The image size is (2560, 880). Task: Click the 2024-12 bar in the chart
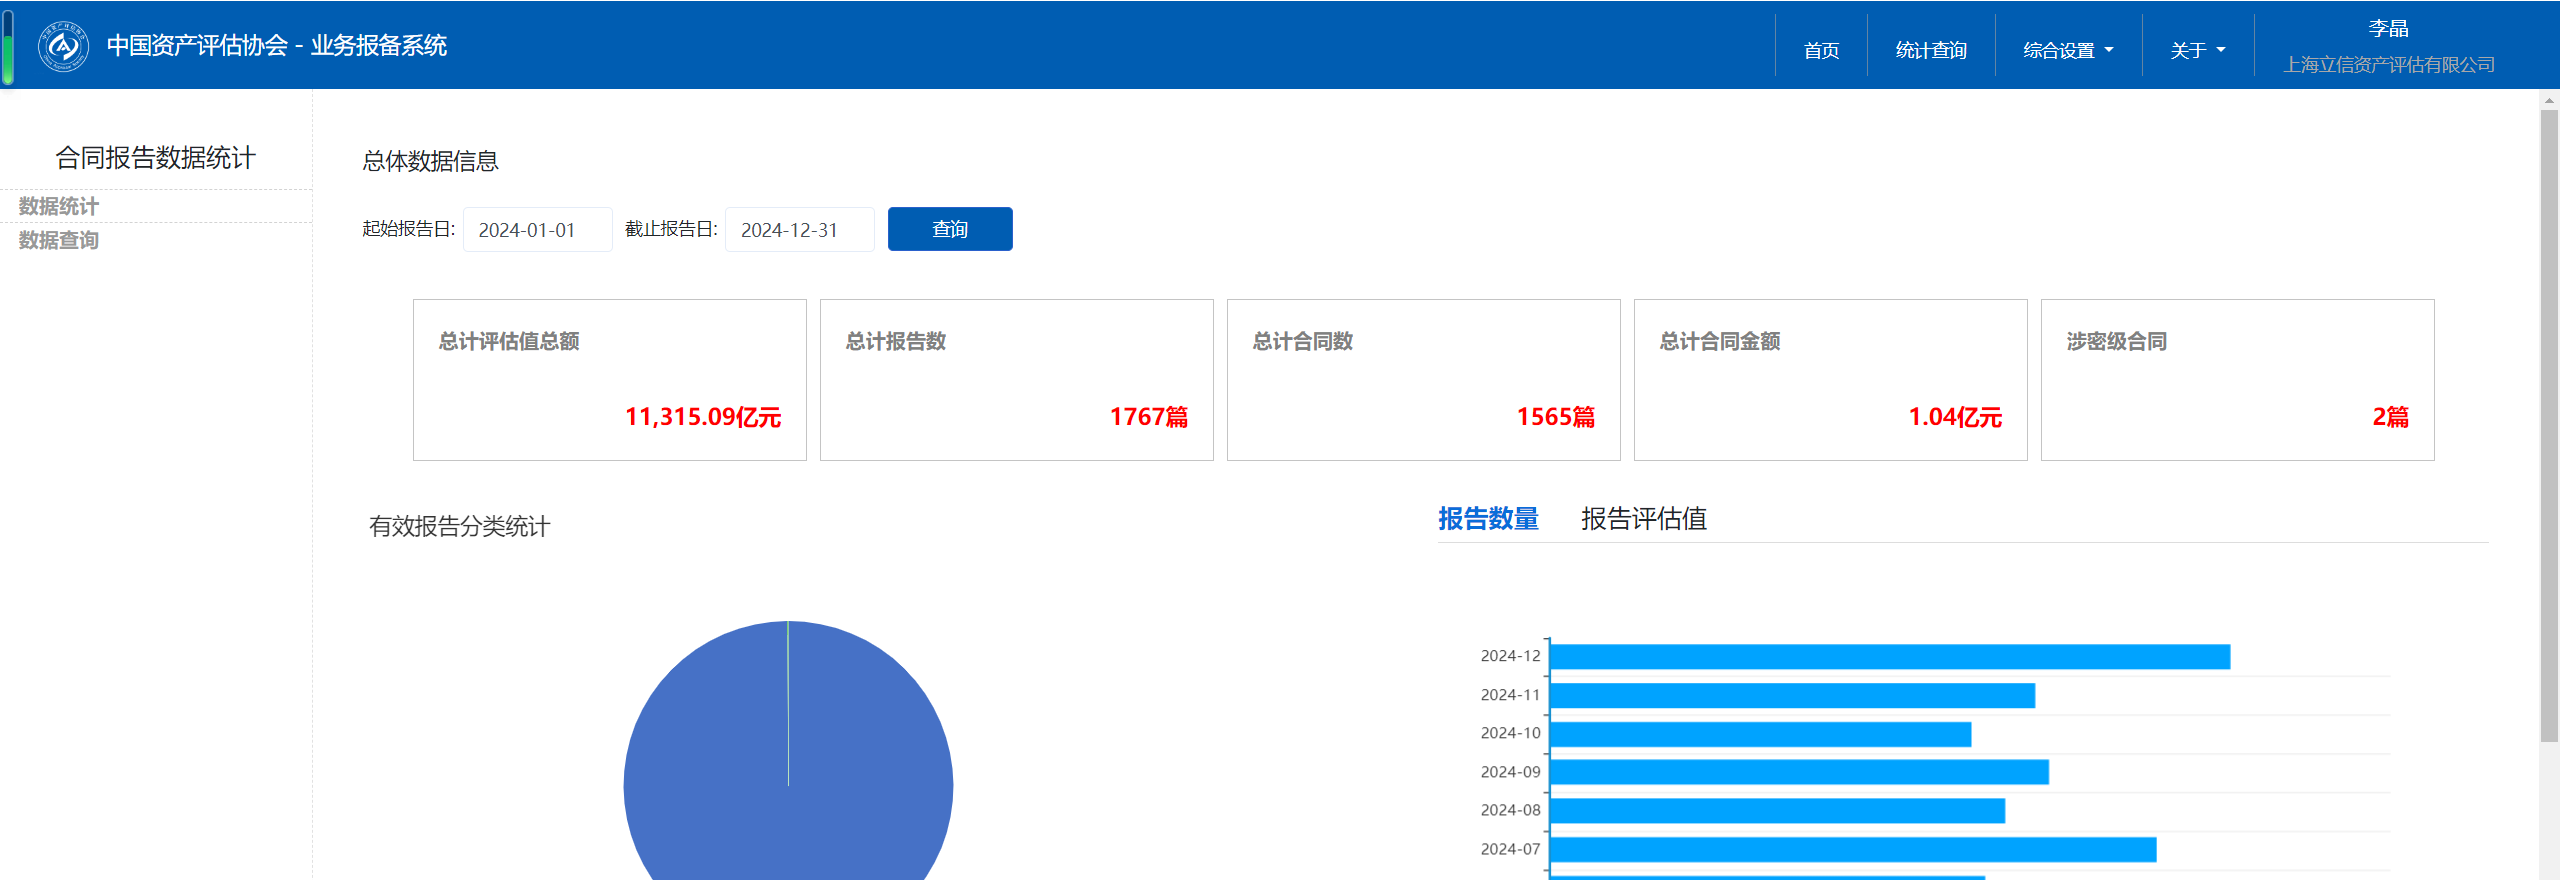[x=1888, y=657]
